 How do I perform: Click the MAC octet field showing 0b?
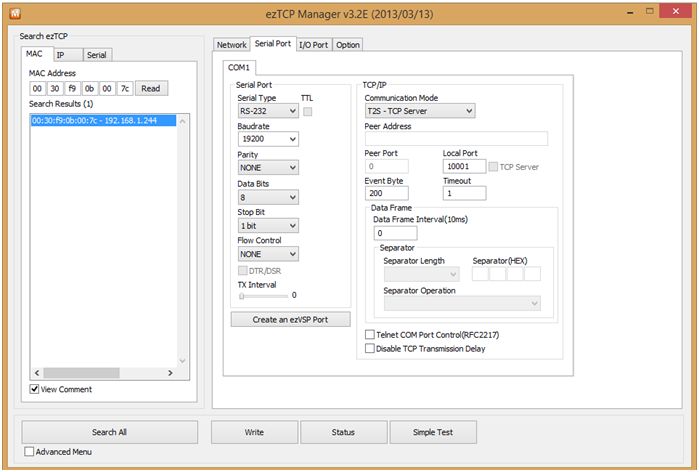(90, 88)
